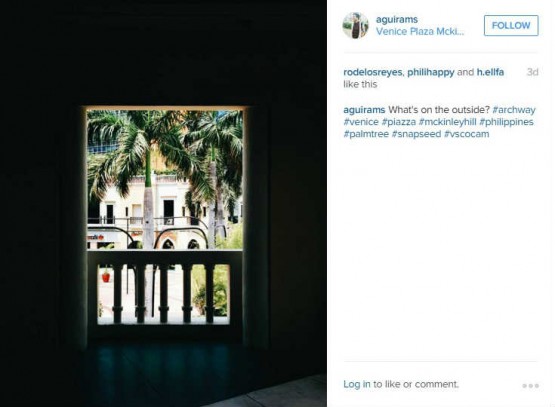
Task: Open the #philippines hashtag
Action: pyautogui.click(x=507, y=122)
